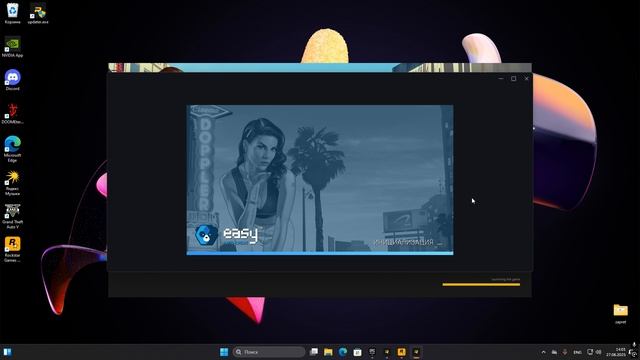Close the launcher window
This screenshot has height=360, width=640.
click(x=527, y=78)
